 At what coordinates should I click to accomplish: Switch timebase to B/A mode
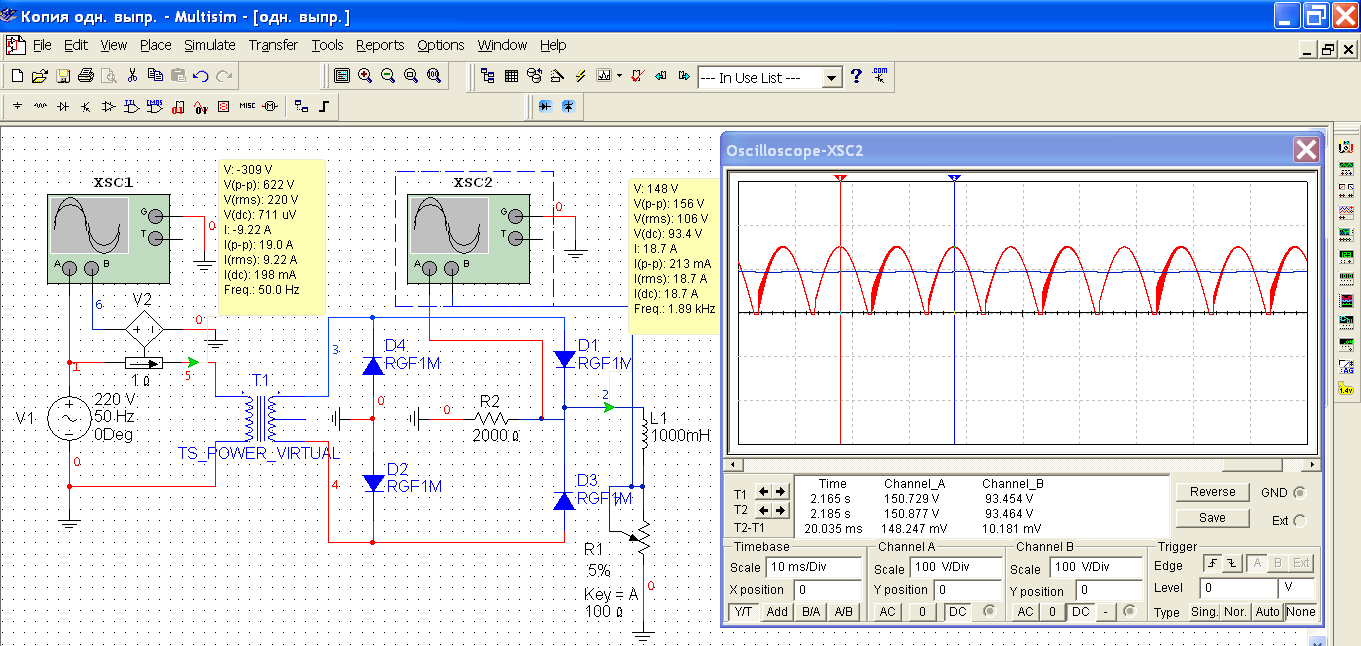pyautogui.click(x=810, y=611)
